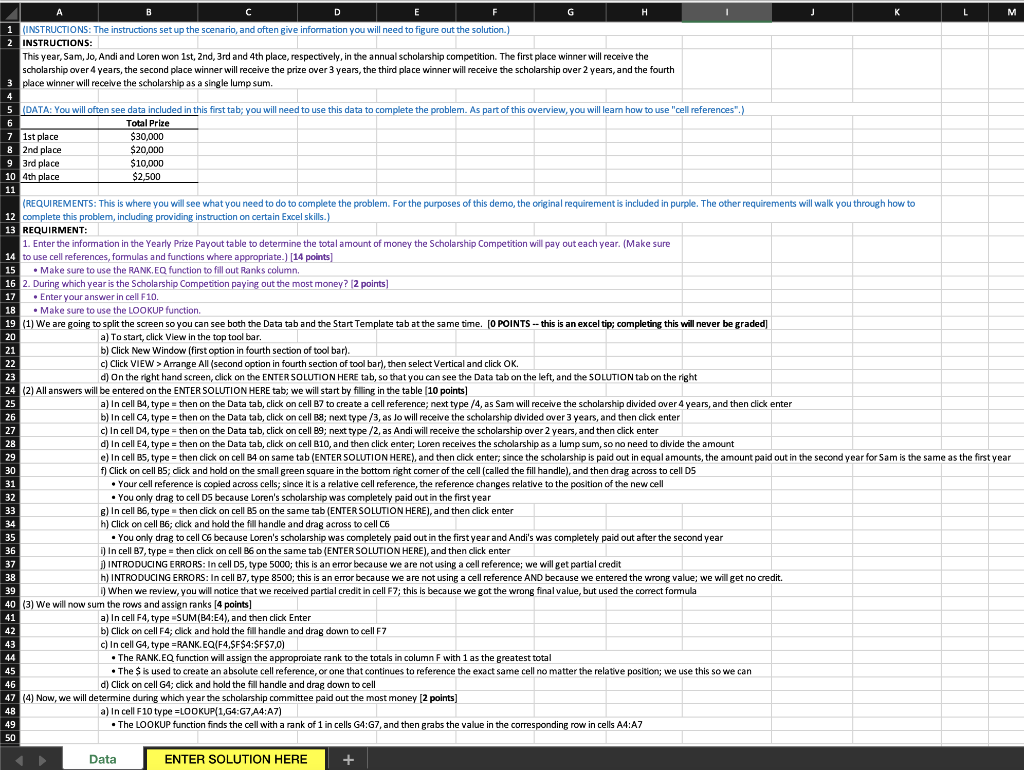
Task: Select the $2,500 prize cell
Action: point(148,176)
